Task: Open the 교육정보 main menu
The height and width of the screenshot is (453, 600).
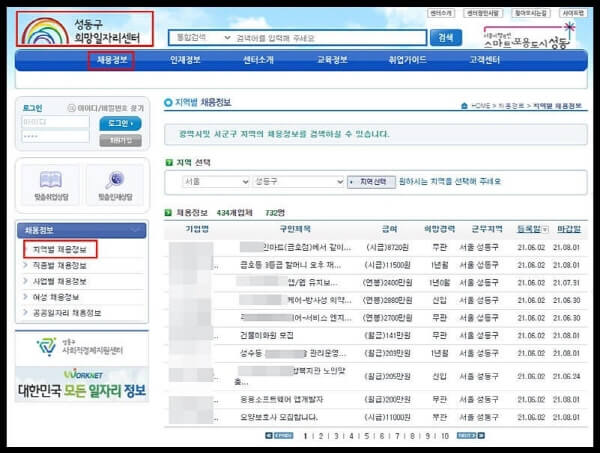Action: point(332,60)
